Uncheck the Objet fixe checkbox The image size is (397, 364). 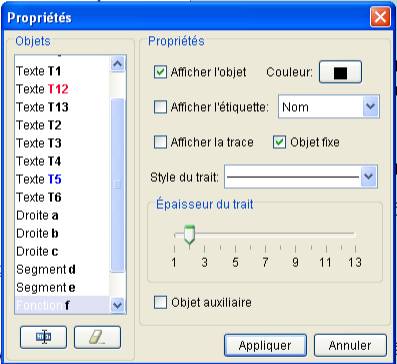(279, 142)
